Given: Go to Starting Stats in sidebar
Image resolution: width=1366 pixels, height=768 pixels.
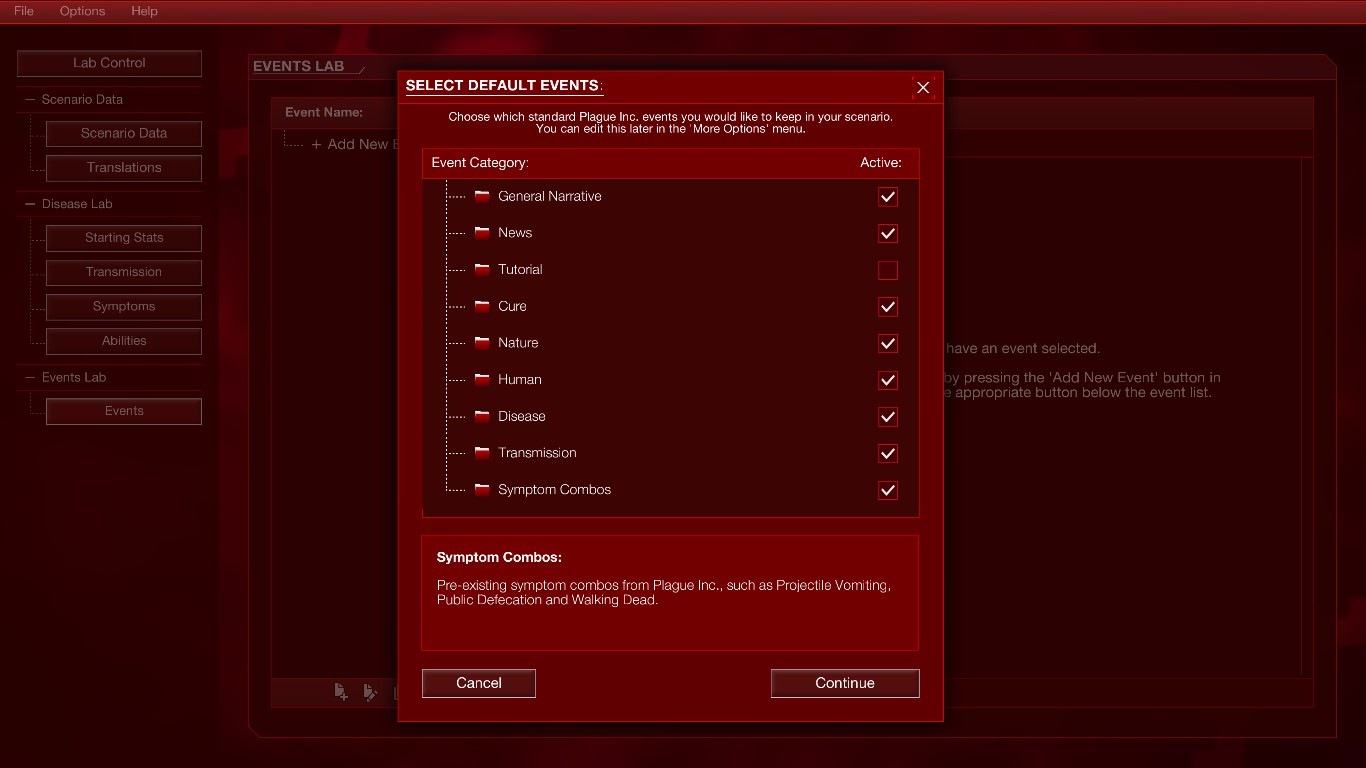Looking at the screenshot, I should [x=124, y=238].
